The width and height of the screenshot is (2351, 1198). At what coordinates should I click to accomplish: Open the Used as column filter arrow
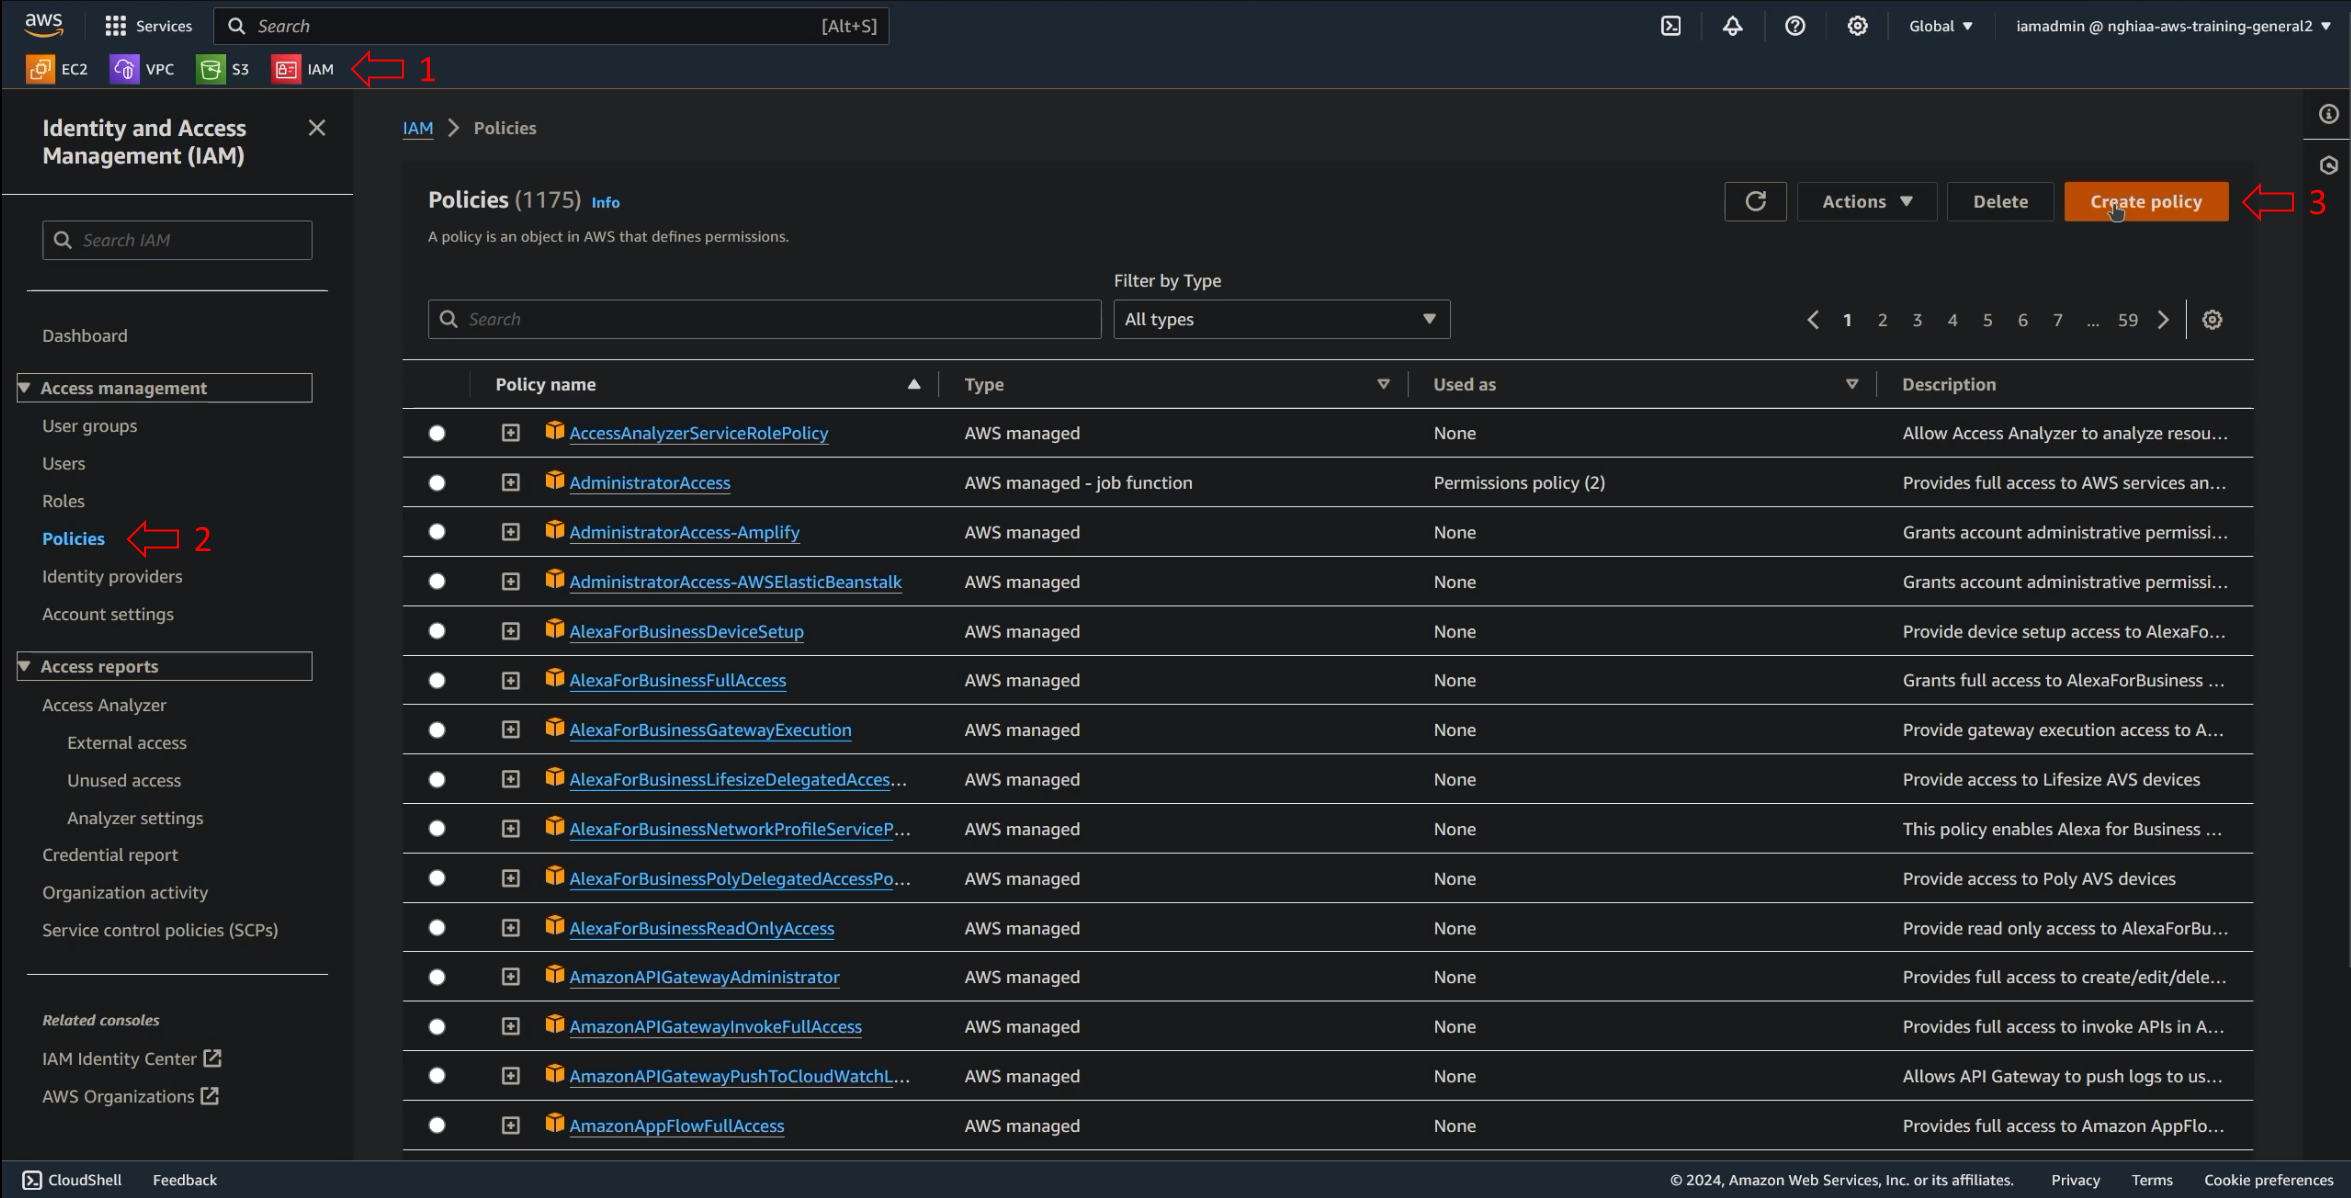[1852, 384]
